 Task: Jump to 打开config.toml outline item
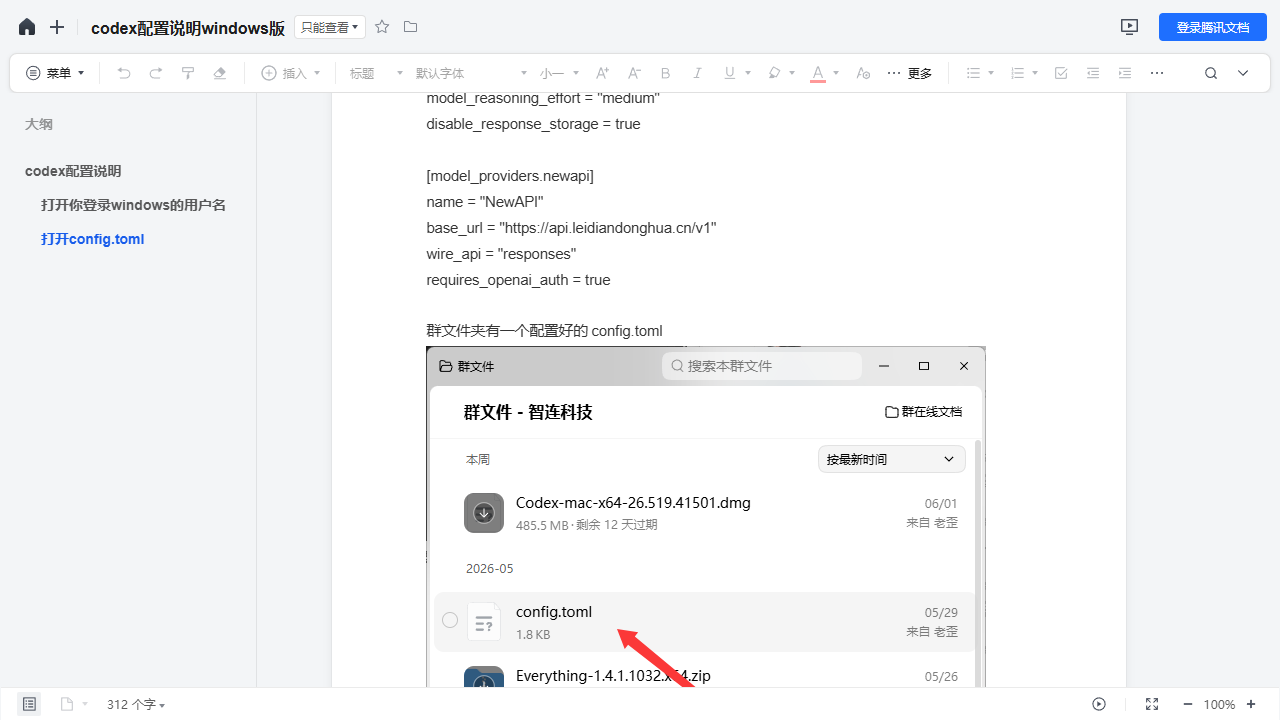pos(93,239)
